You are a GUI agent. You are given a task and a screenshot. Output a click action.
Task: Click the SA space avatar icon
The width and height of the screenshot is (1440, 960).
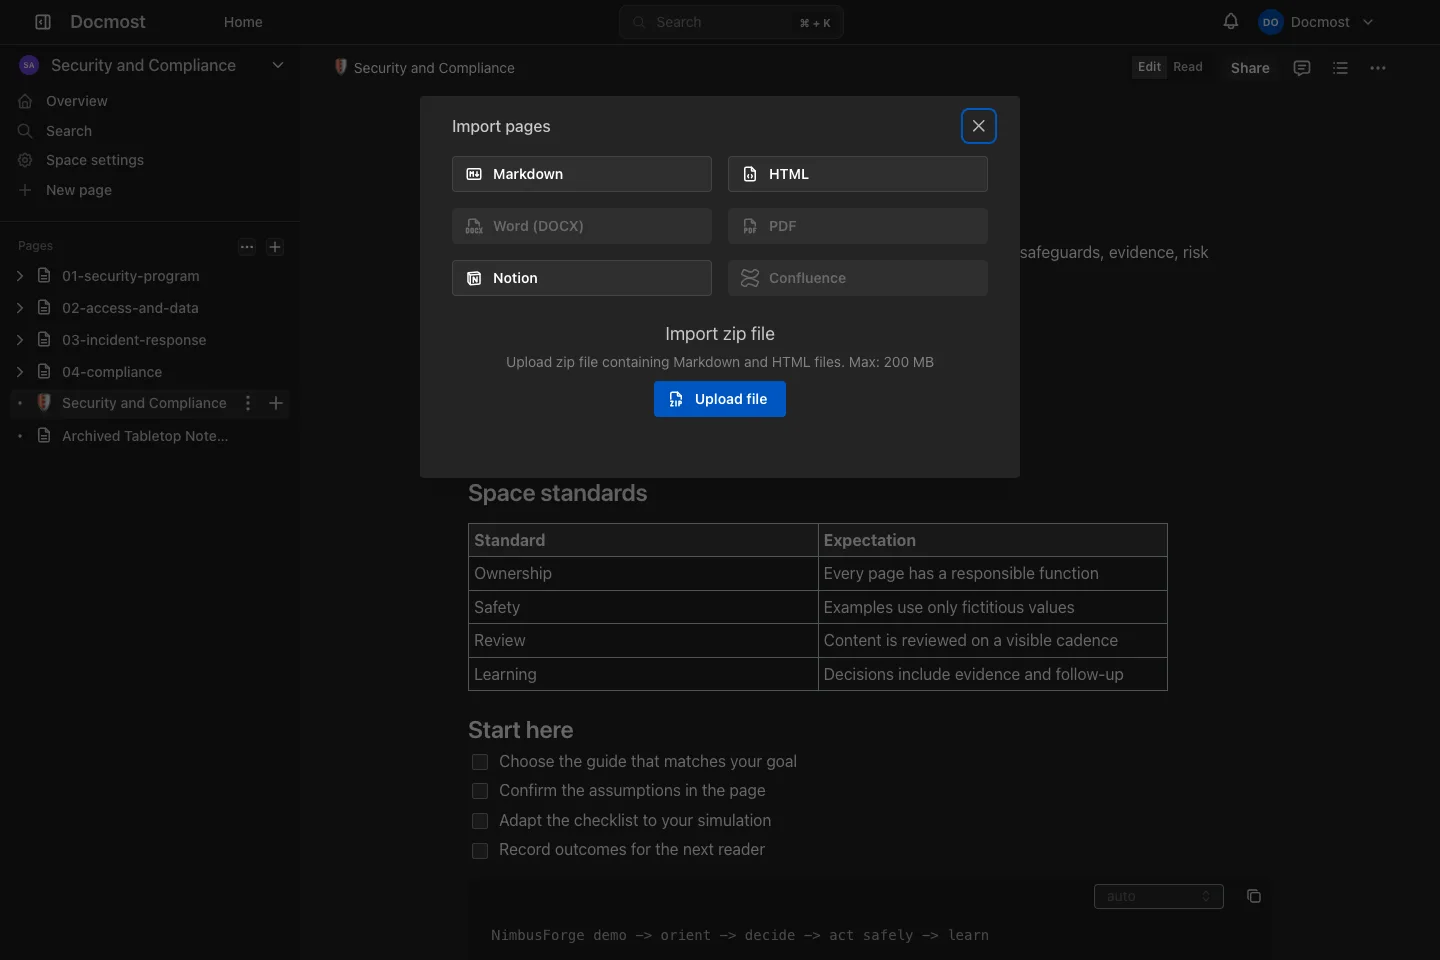tap(29, 65)
